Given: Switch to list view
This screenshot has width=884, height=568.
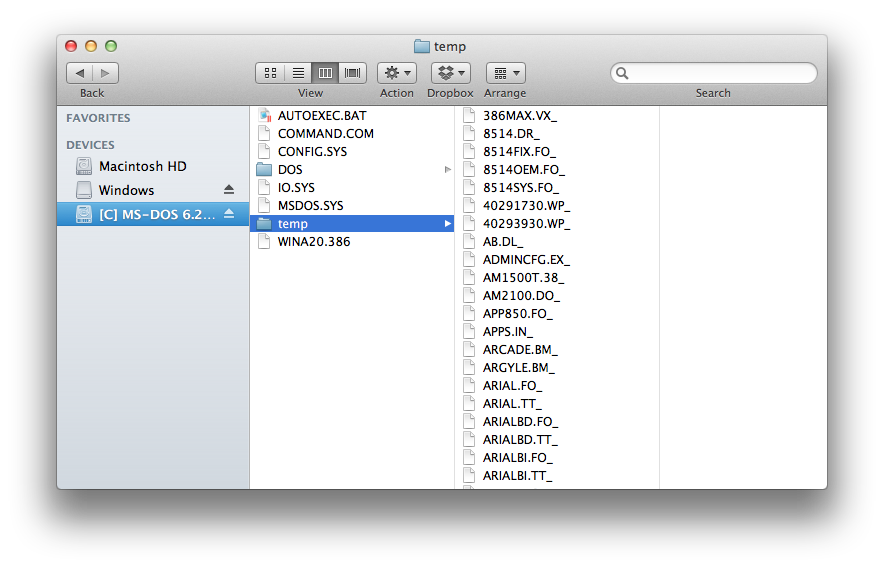Looking at the screenshot, I should (x=298, y=73).
